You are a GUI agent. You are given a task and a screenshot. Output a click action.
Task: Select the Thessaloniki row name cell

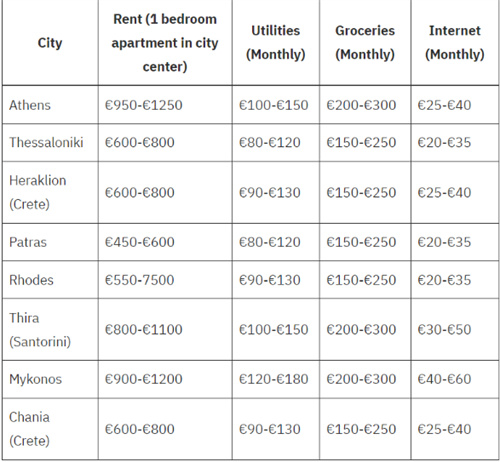[50, 143]
